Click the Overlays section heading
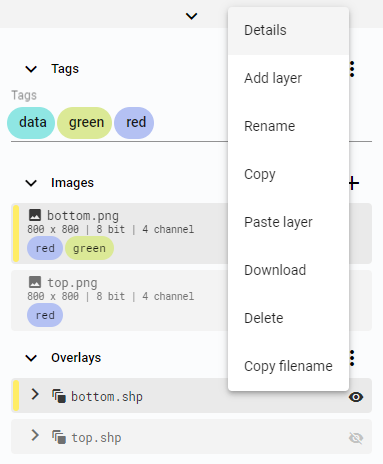383x464 pixels. (76, 358)
